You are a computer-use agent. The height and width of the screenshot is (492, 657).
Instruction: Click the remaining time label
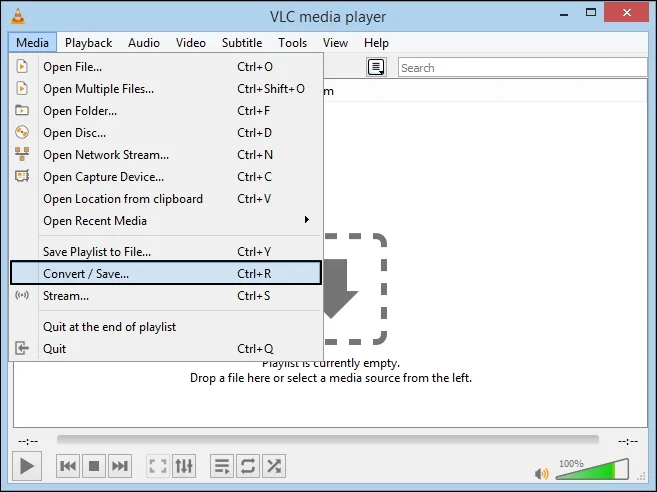[628, 441]
